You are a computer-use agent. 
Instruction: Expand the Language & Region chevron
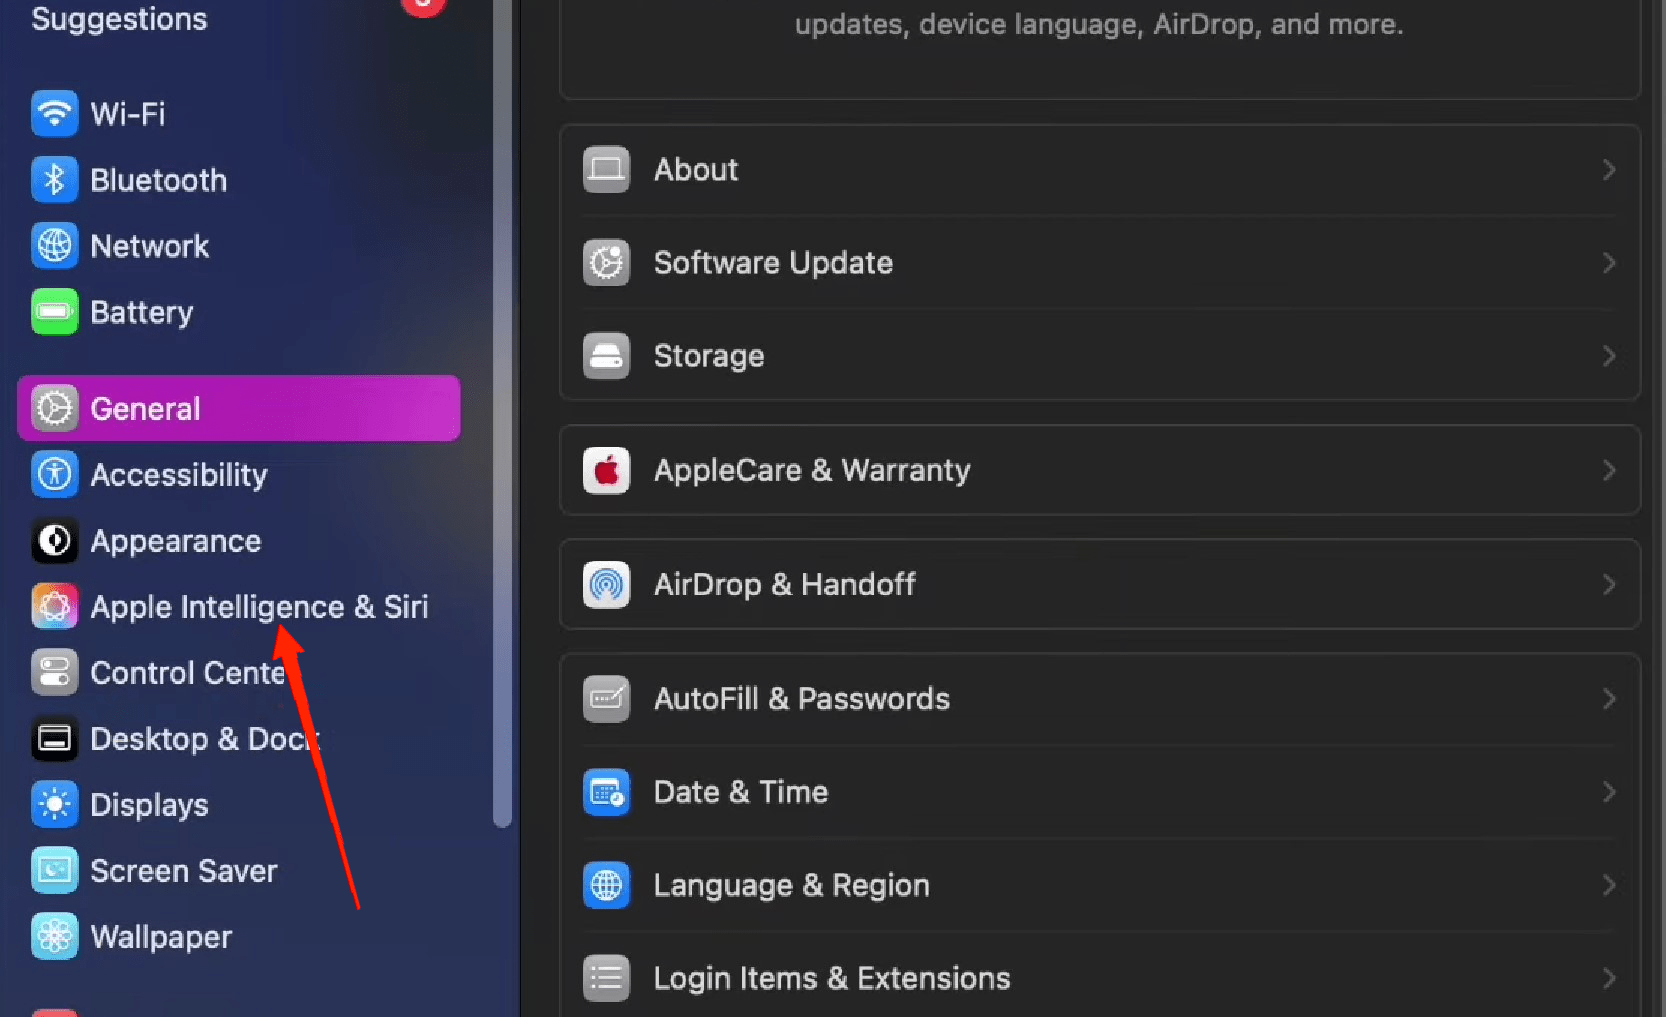(x=1609, y=885)
